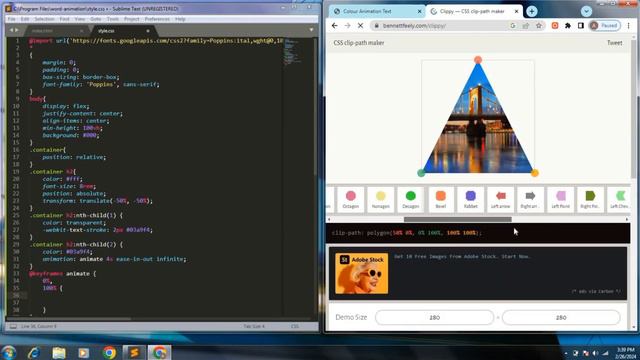Open the File menu in Sublime Text
The height and width of the screenshot is (360, 640).
(11, 19)
